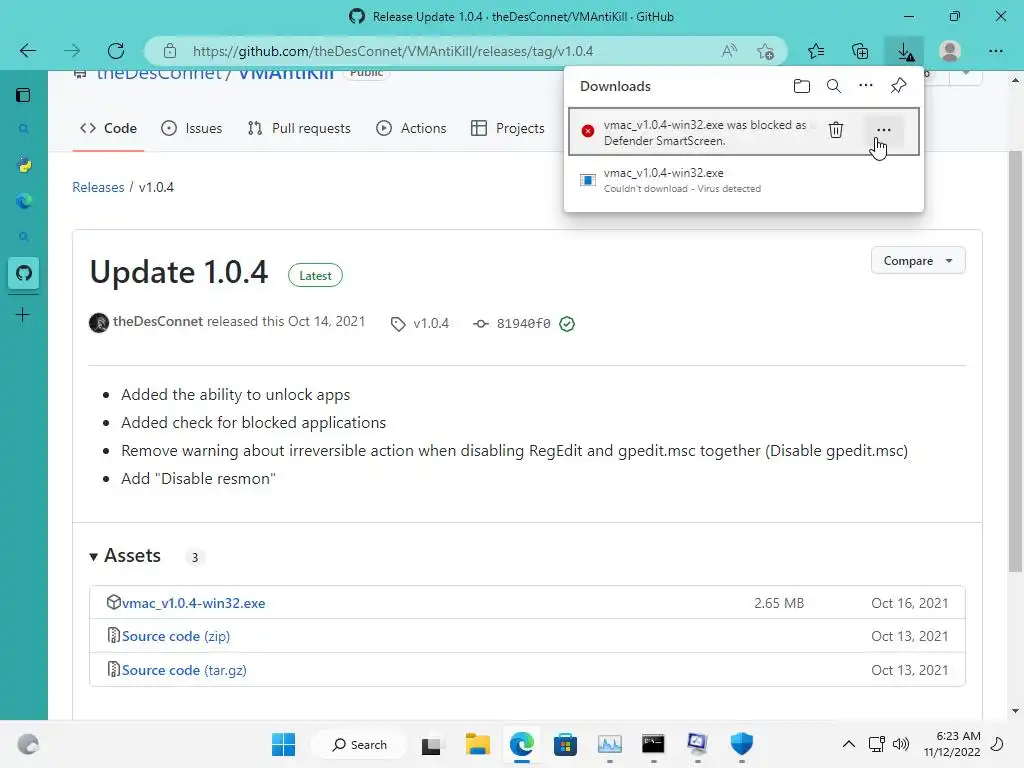Select the virus detected vmac download entry
This screenshot has height=768, width=1024.
[743, 180]
